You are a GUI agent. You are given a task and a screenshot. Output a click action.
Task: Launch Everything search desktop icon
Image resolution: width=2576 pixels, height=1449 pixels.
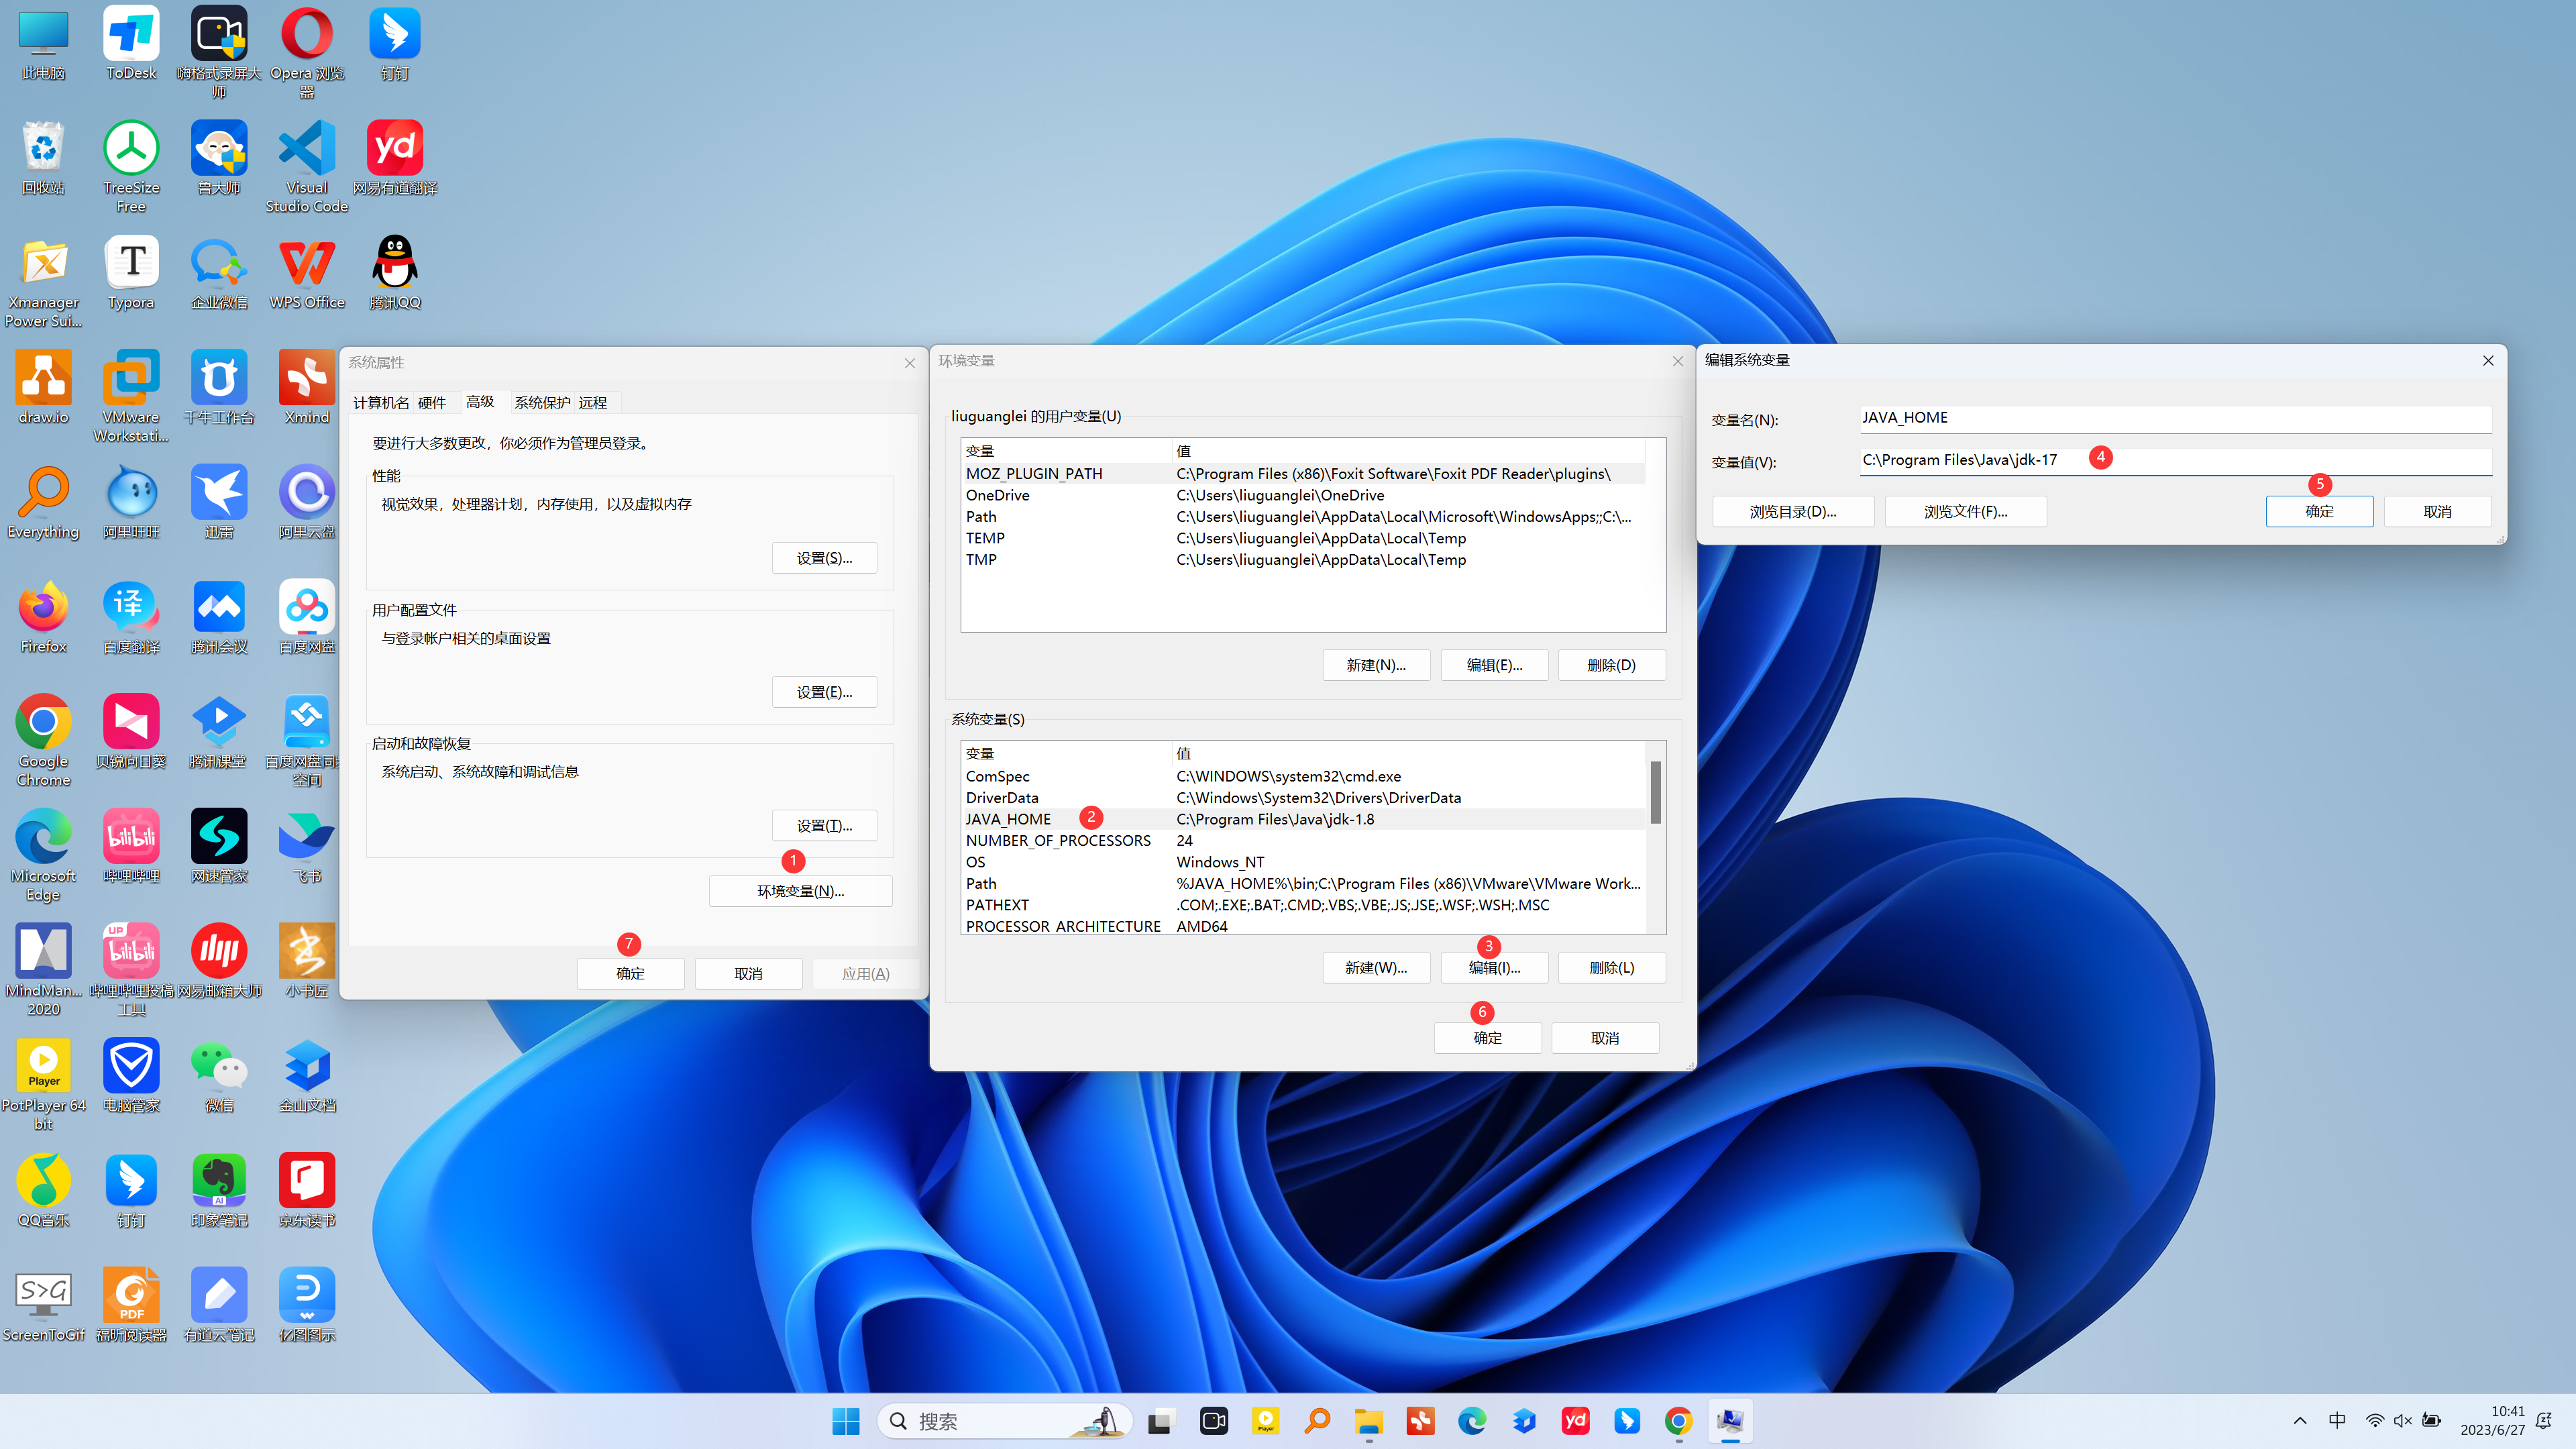(44, 503)
